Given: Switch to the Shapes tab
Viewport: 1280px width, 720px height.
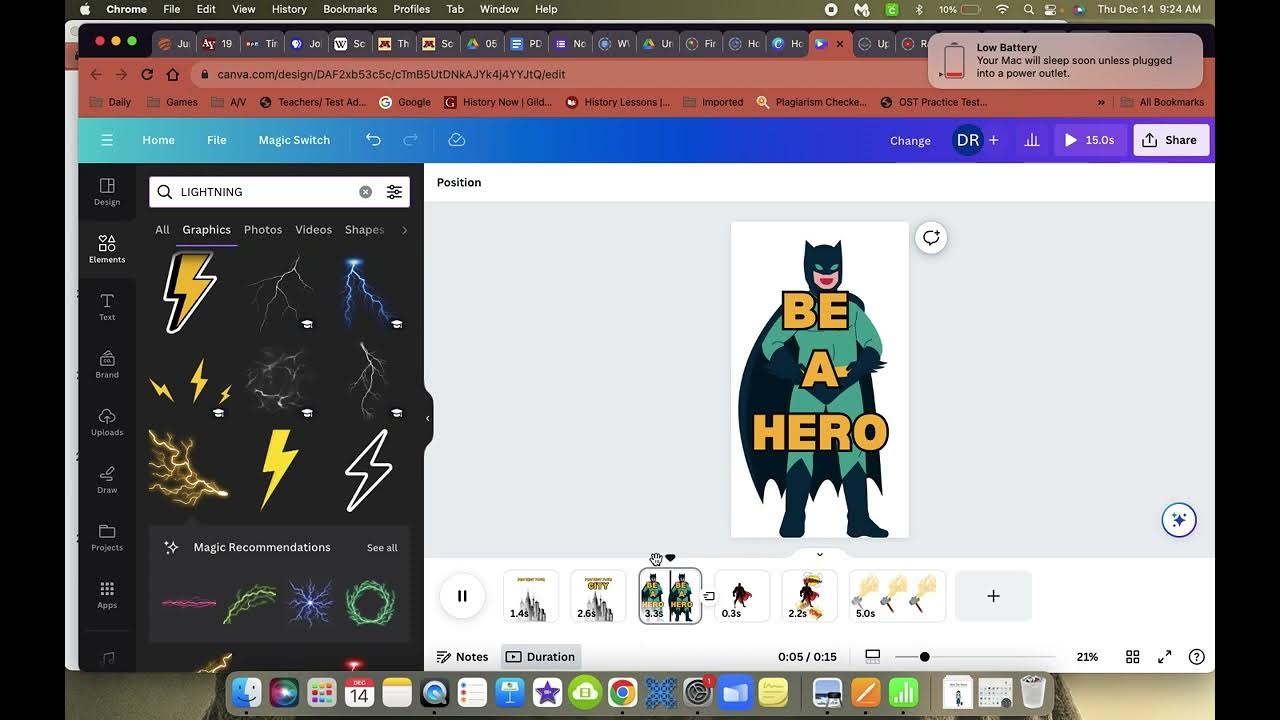Looking at the screenshot, I should (x=364, y=230).
